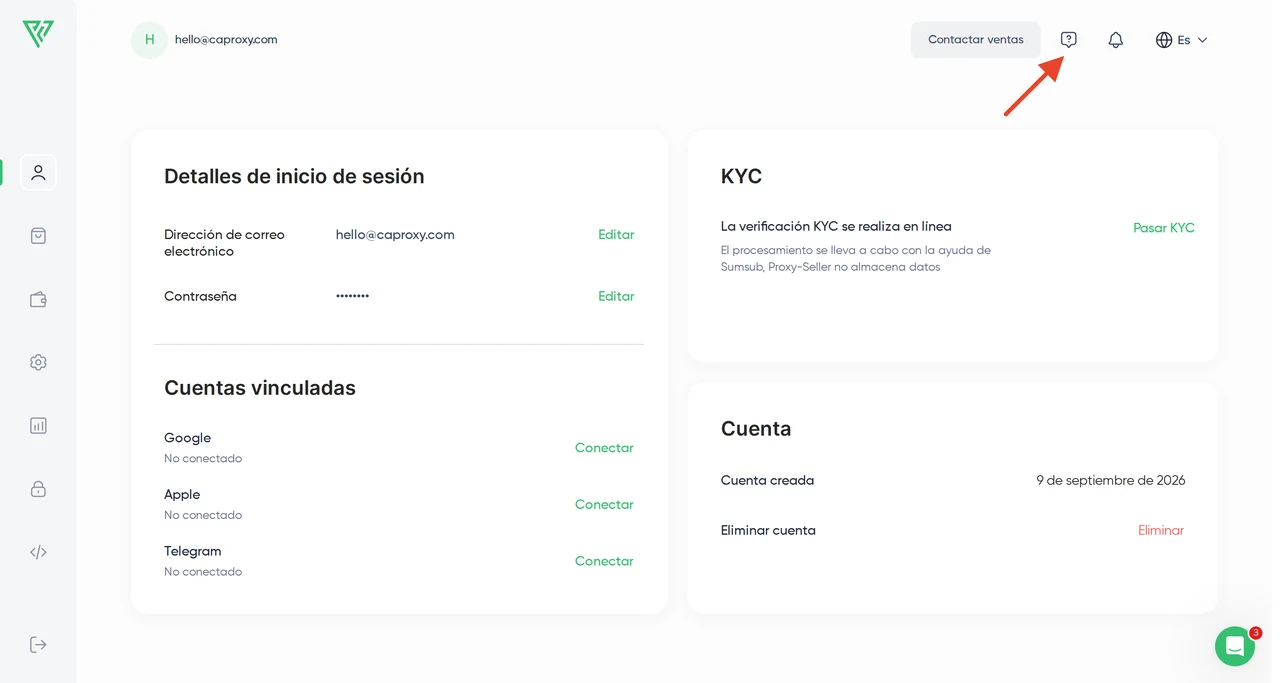Connect the Telegram account
Viewport: 1280px width, 683px height.
point(604,561)
